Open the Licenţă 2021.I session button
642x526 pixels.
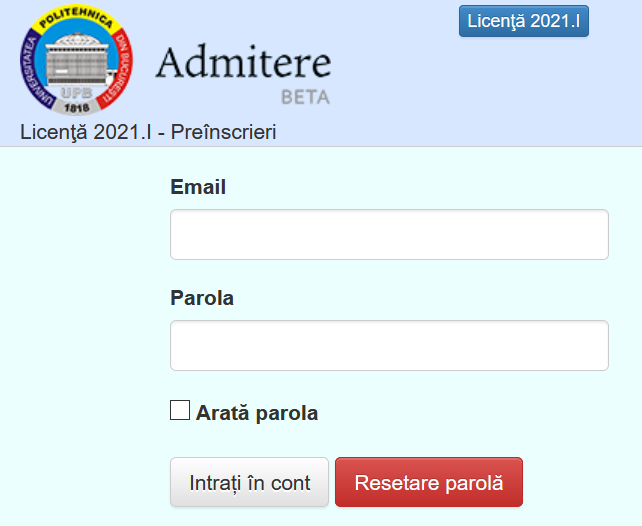(x=523, y=21)
